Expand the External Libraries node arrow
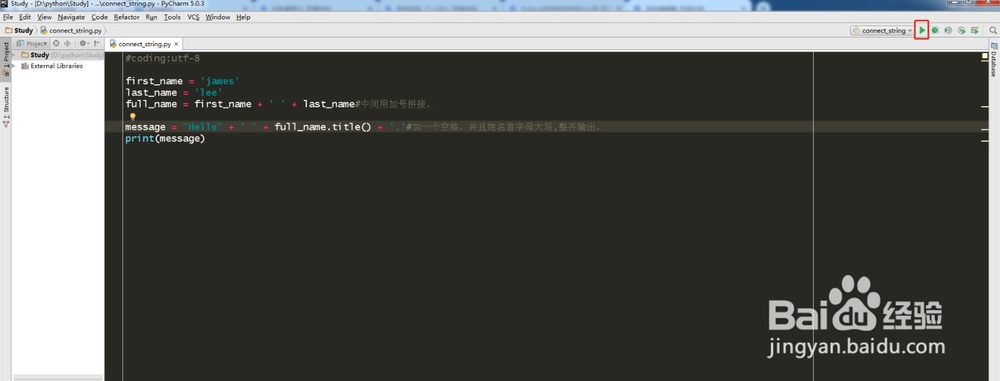This screenshot has width=1000, height=381. pos(14,66)
